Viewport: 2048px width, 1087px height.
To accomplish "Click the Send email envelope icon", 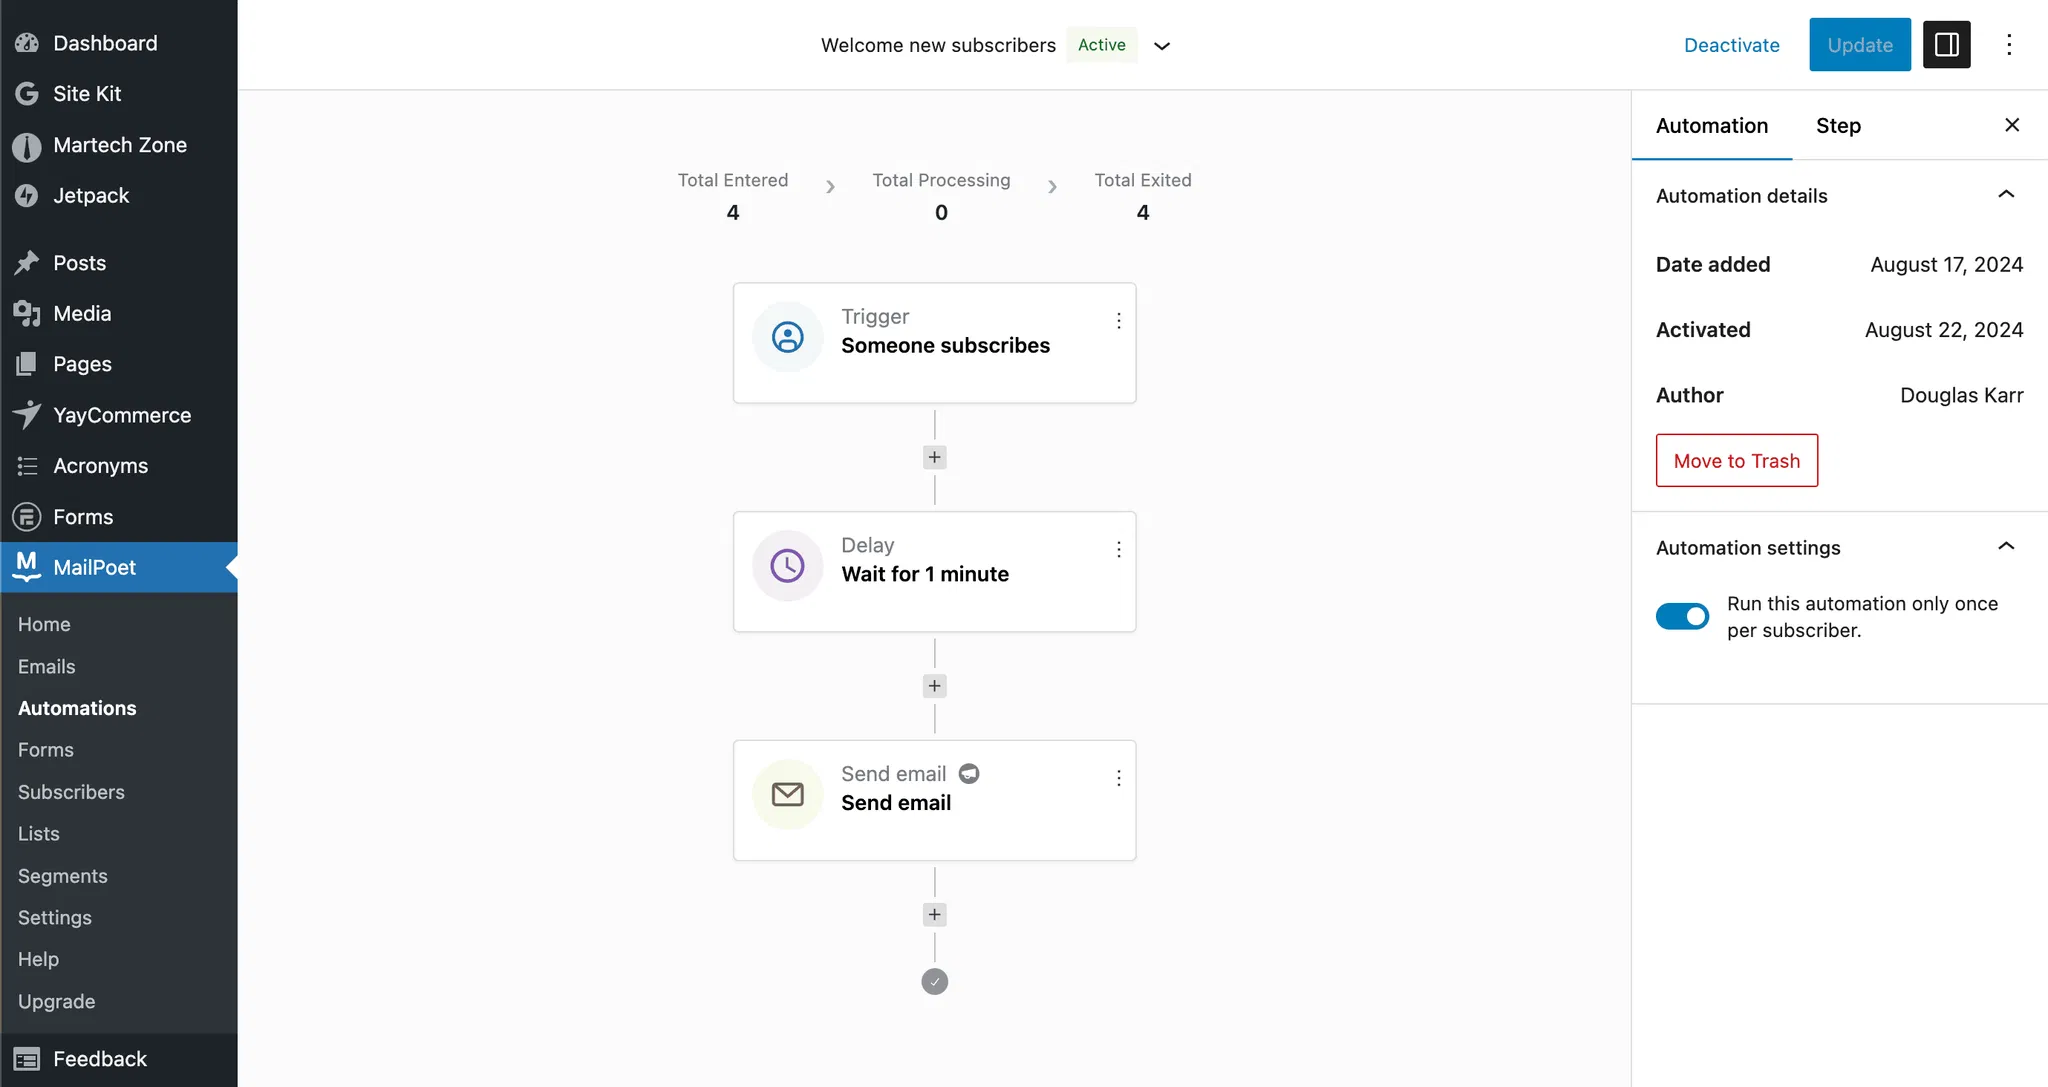I will coord(787,795).
